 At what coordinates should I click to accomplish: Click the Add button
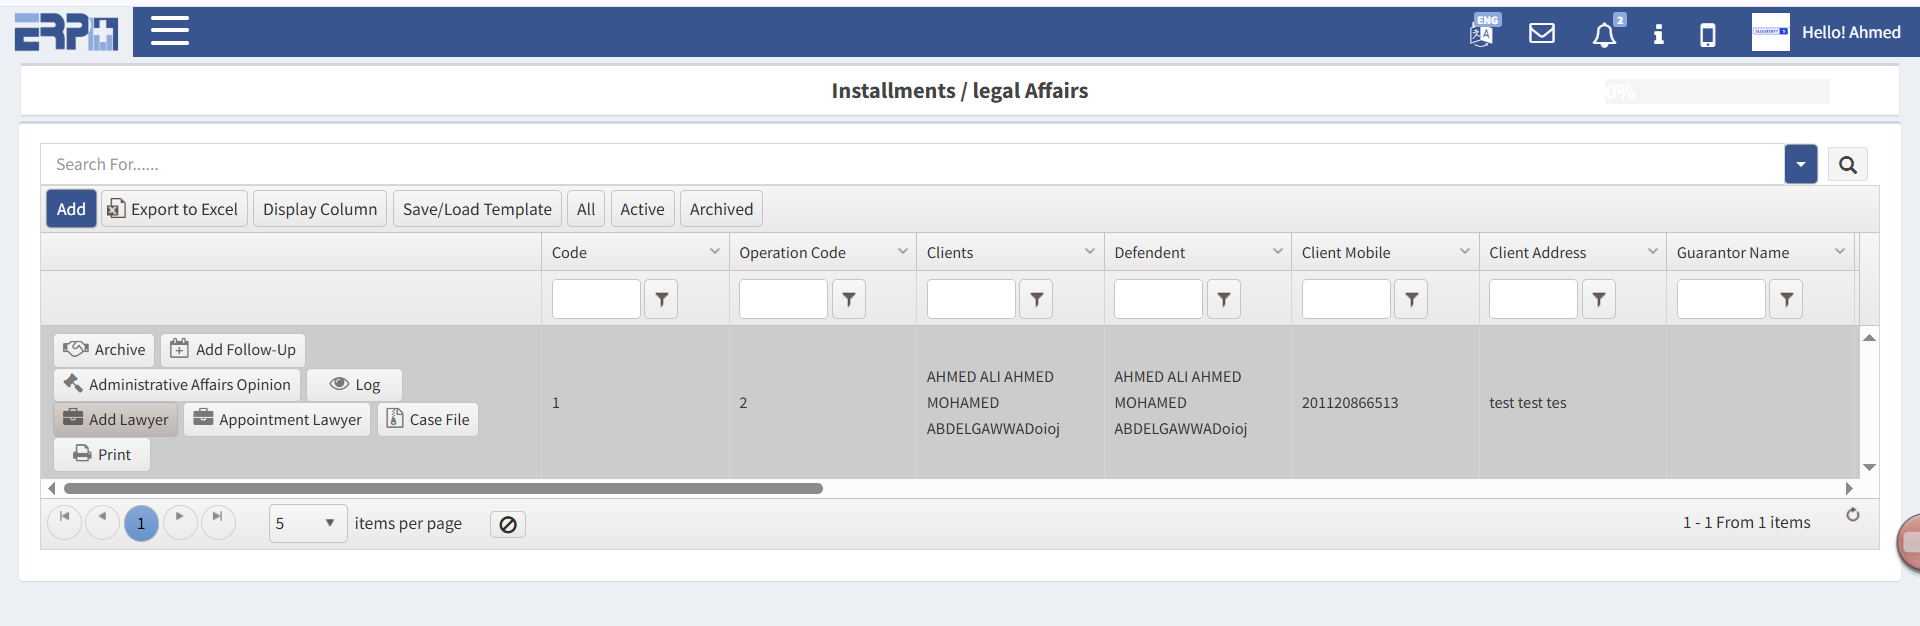click(71, 209)
